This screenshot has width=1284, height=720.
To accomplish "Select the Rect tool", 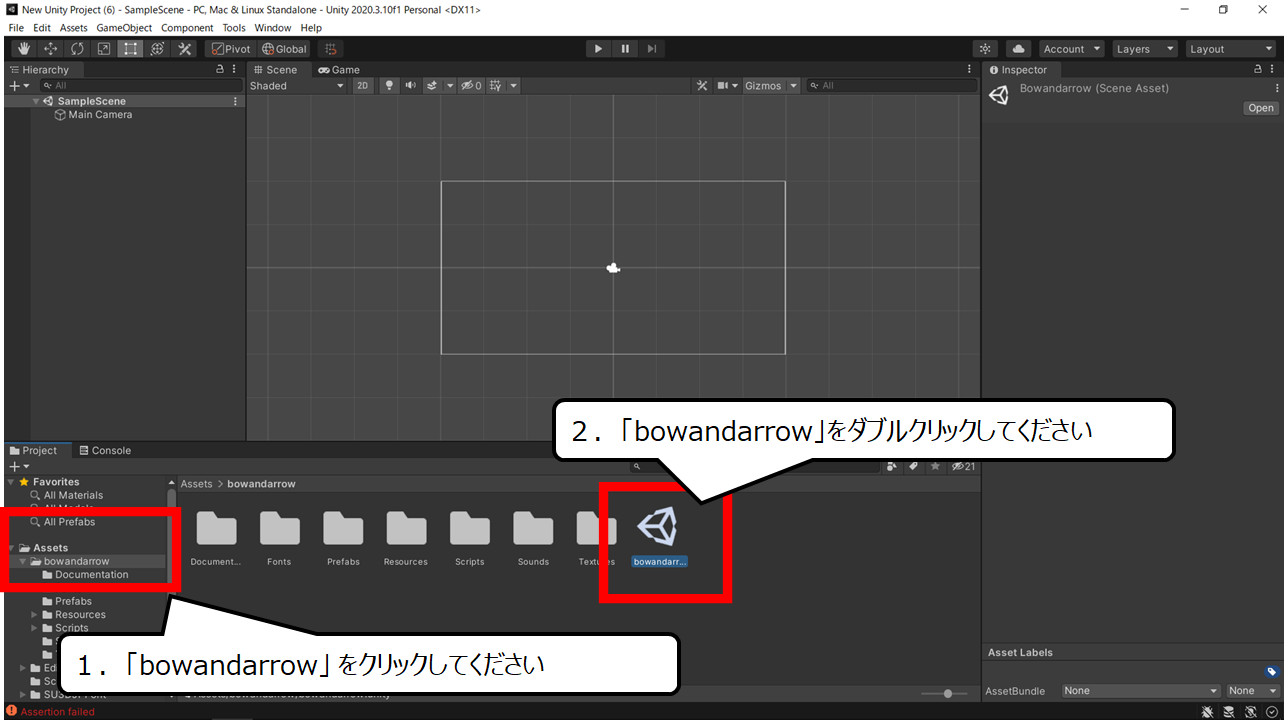I will point(131,49).
